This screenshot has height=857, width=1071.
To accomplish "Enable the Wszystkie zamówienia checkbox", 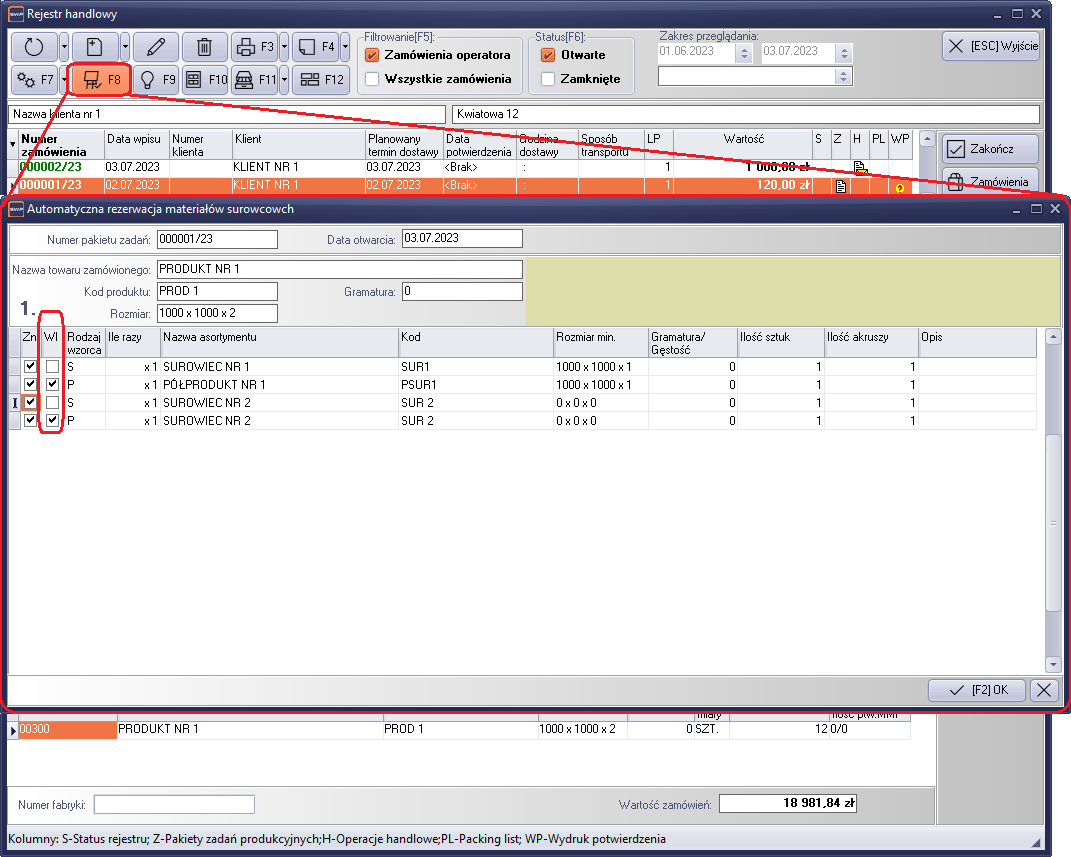I will pos(372,79).
